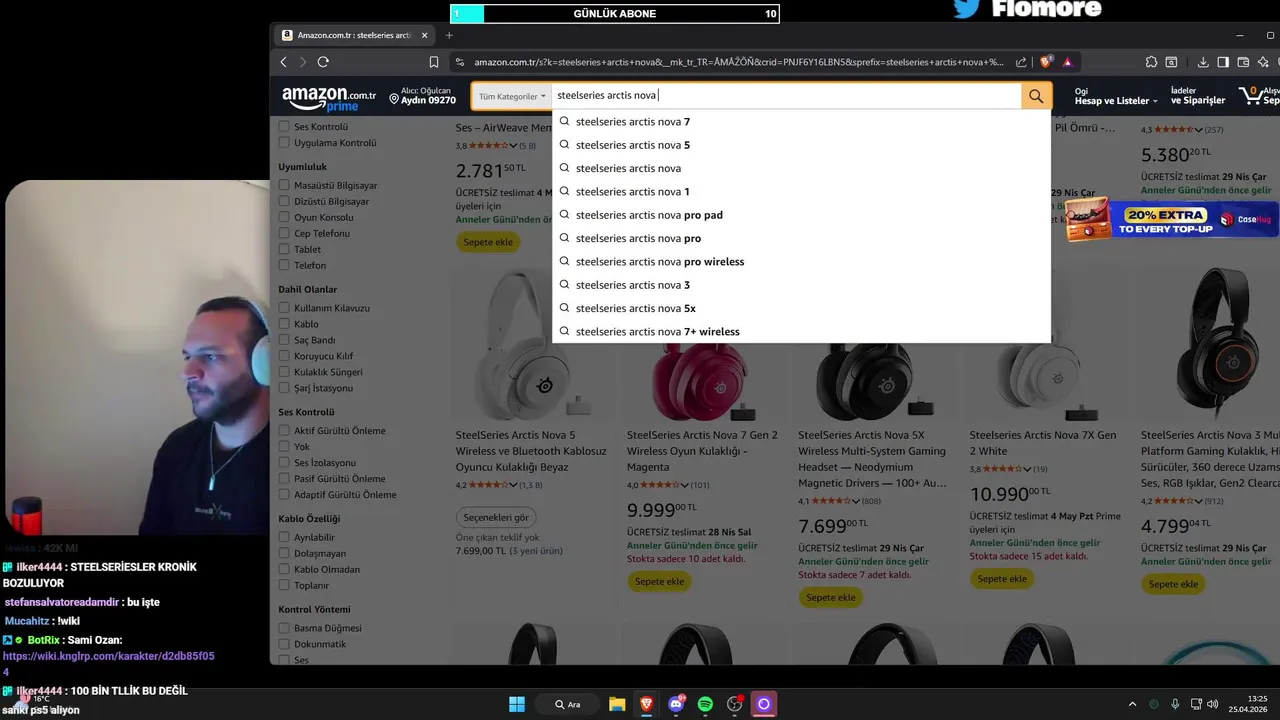This screenshot has height=720, width=1280.
Task: Check Kablo Olmadan filter
Action: [284, 569]
